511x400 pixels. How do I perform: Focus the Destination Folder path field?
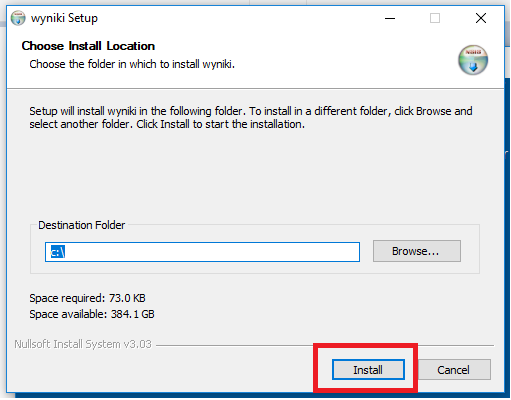202,252
